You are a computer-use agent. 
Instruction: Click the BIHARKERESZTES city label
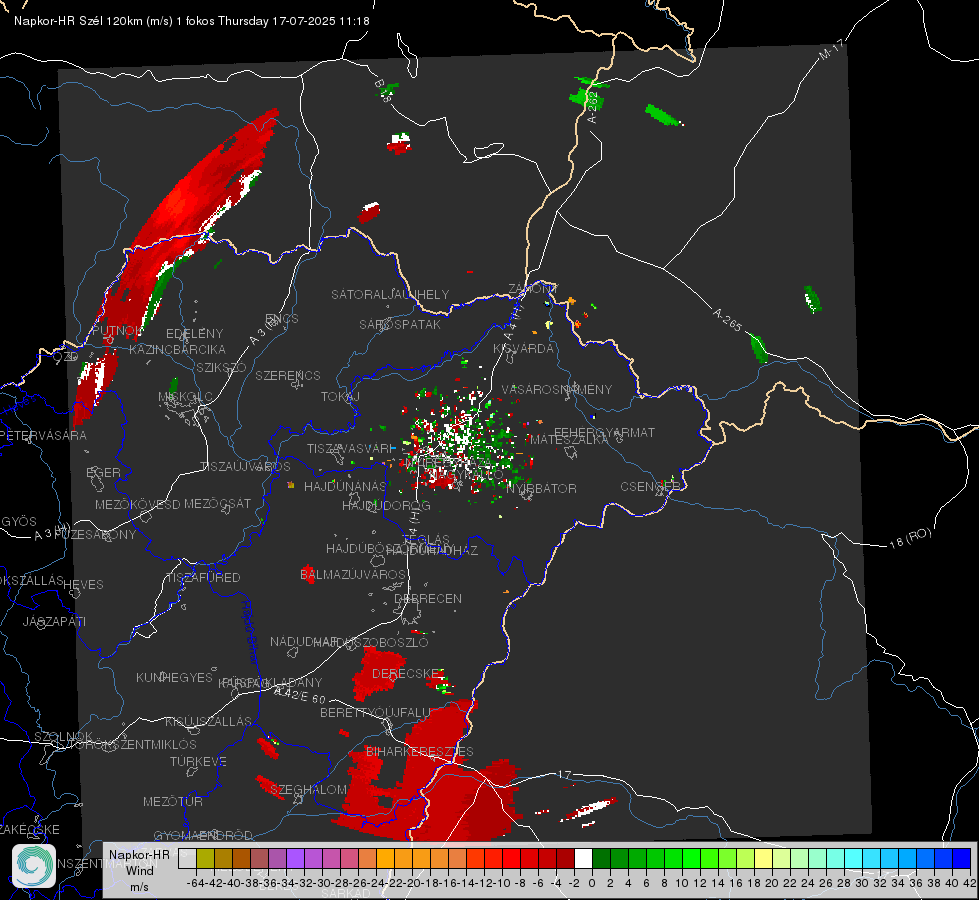click(420, 751)
